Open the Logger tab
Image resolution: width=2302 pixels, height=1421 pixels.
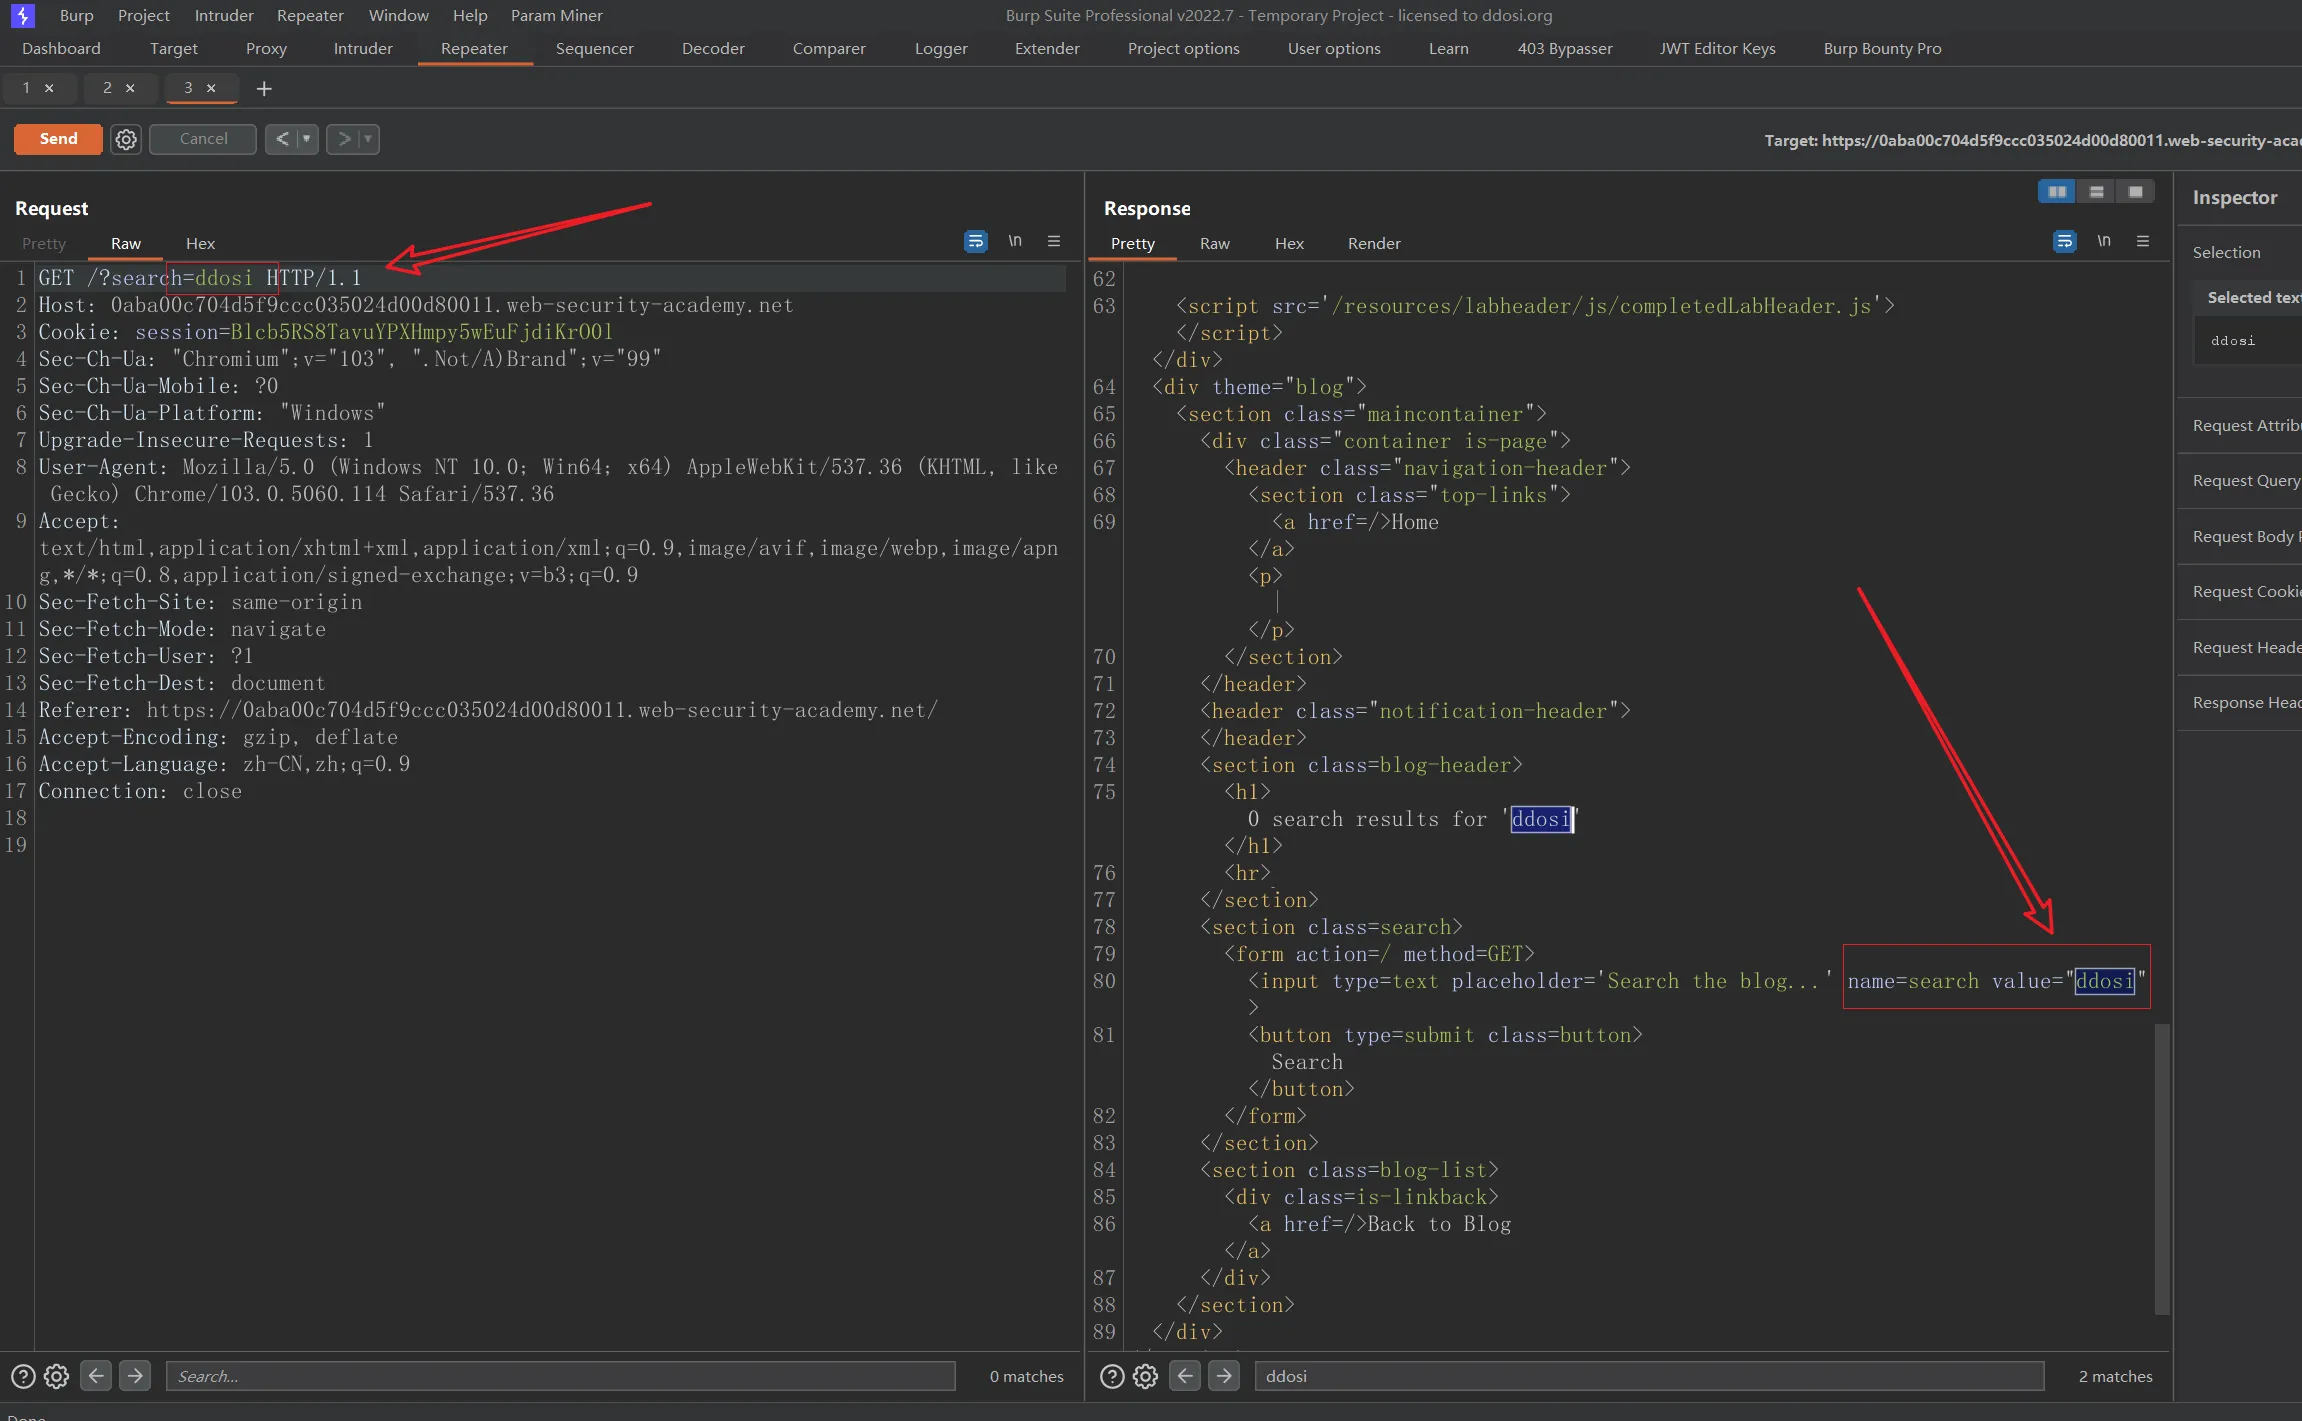pos(941,48)
